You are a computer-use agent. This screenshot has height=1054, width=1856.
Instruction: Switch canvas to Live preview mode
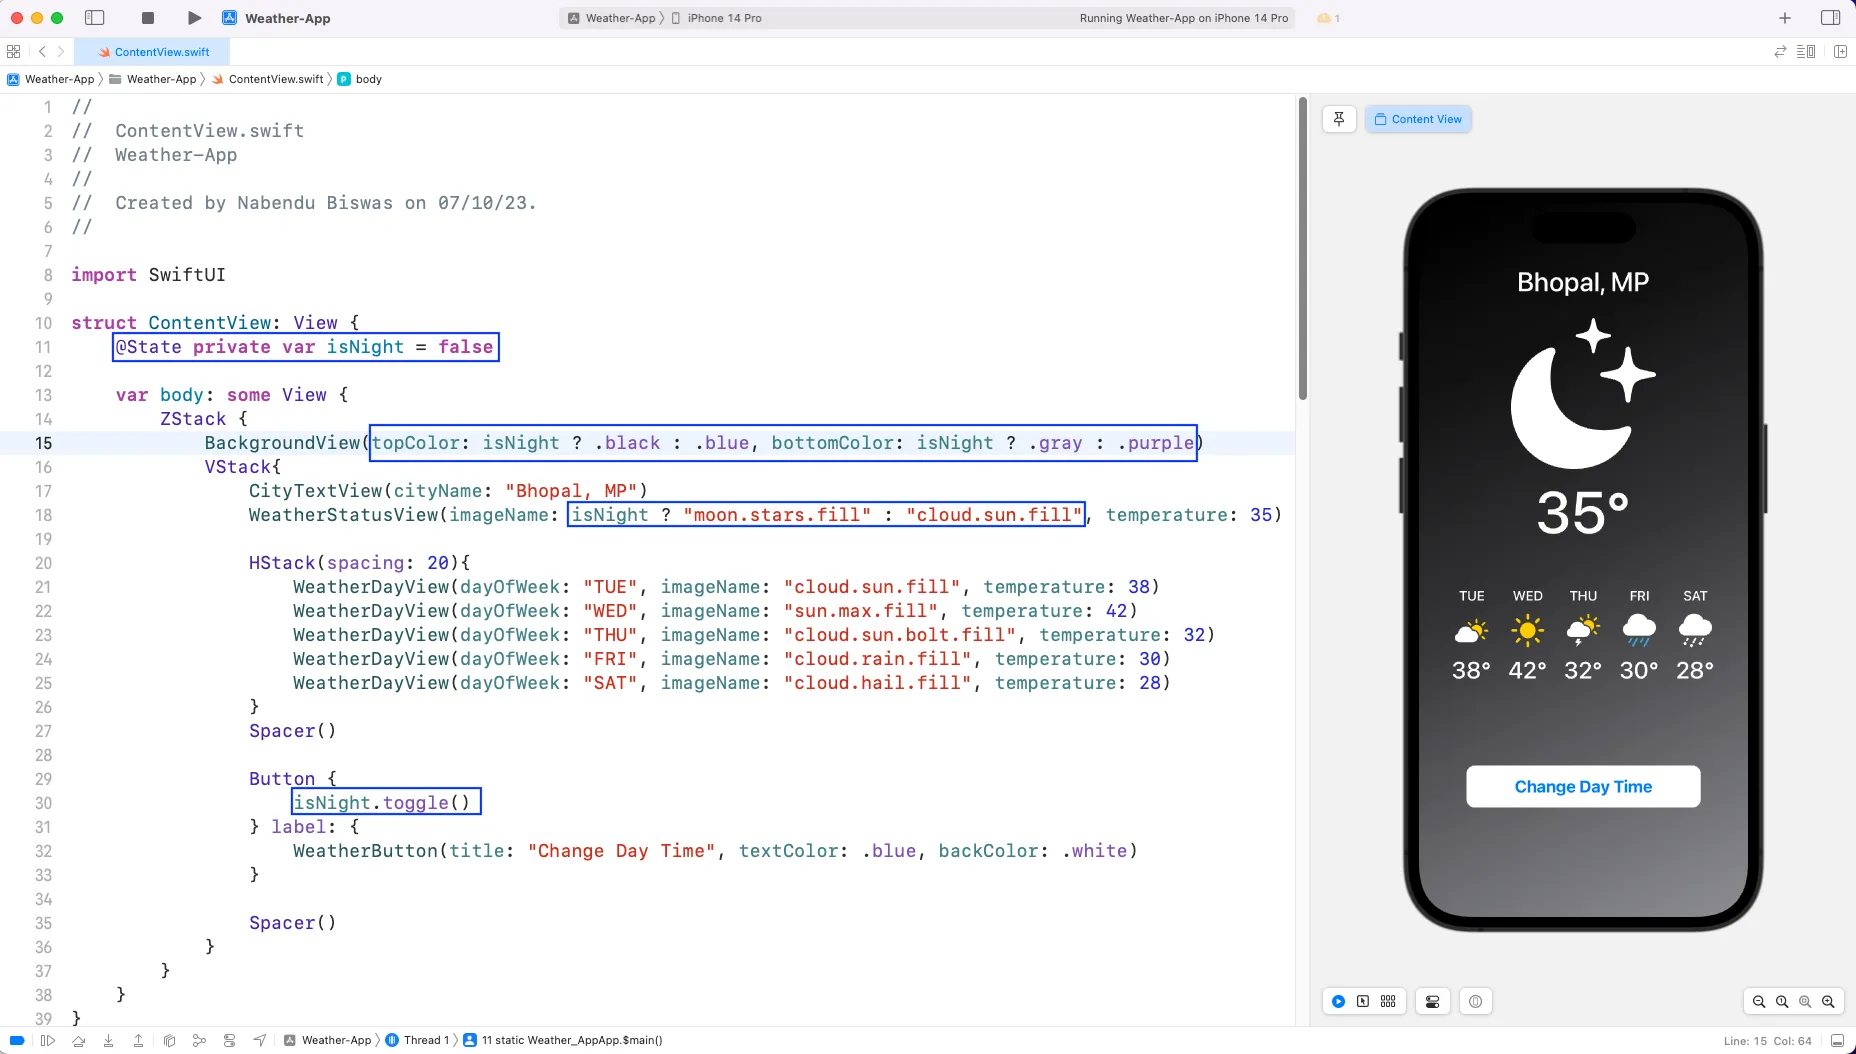[1338, 1001]
